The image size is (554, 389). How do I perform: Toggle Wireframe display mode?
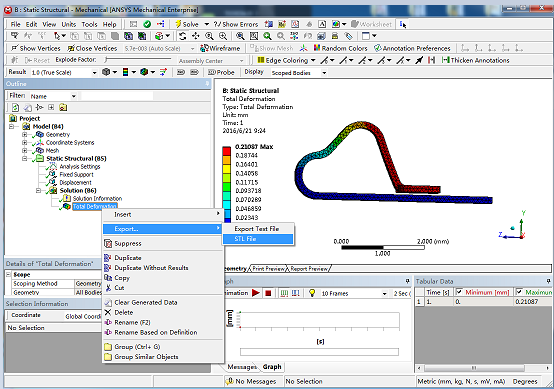pos(220,48)
